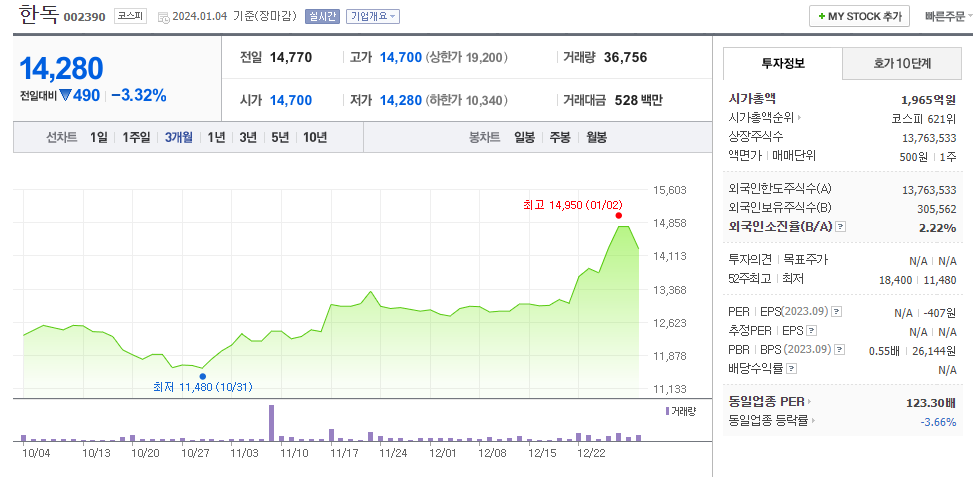Click the red 최고 marker dot on chart
The image size is (979, 477).
(x=618, y=215)
